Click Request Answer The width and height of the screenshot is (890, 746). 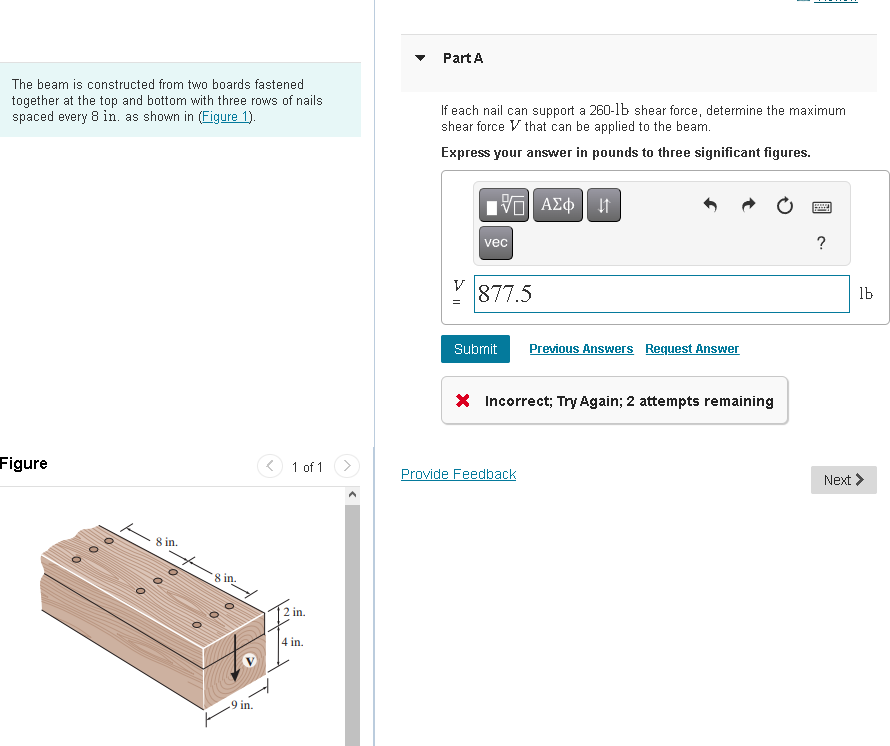[691, 348]
